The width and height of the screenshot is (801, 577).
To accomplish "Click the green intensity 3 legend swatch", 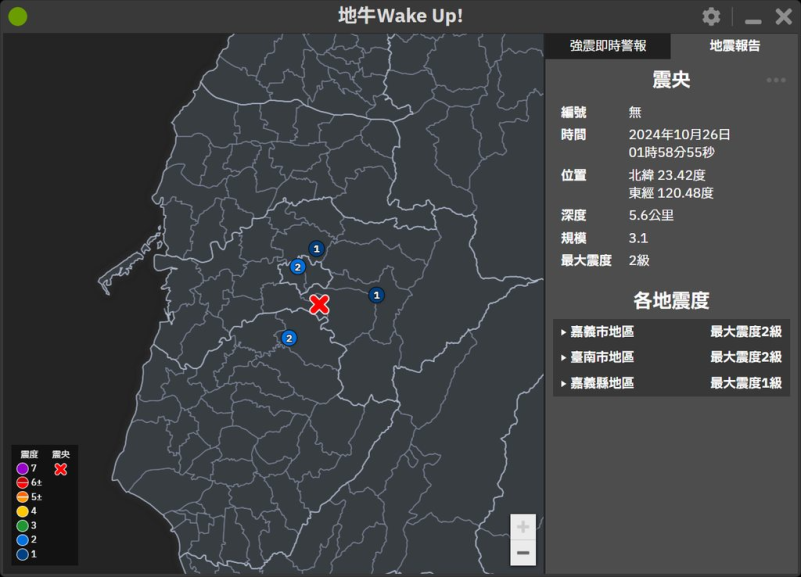I will (x=23, y=525).
